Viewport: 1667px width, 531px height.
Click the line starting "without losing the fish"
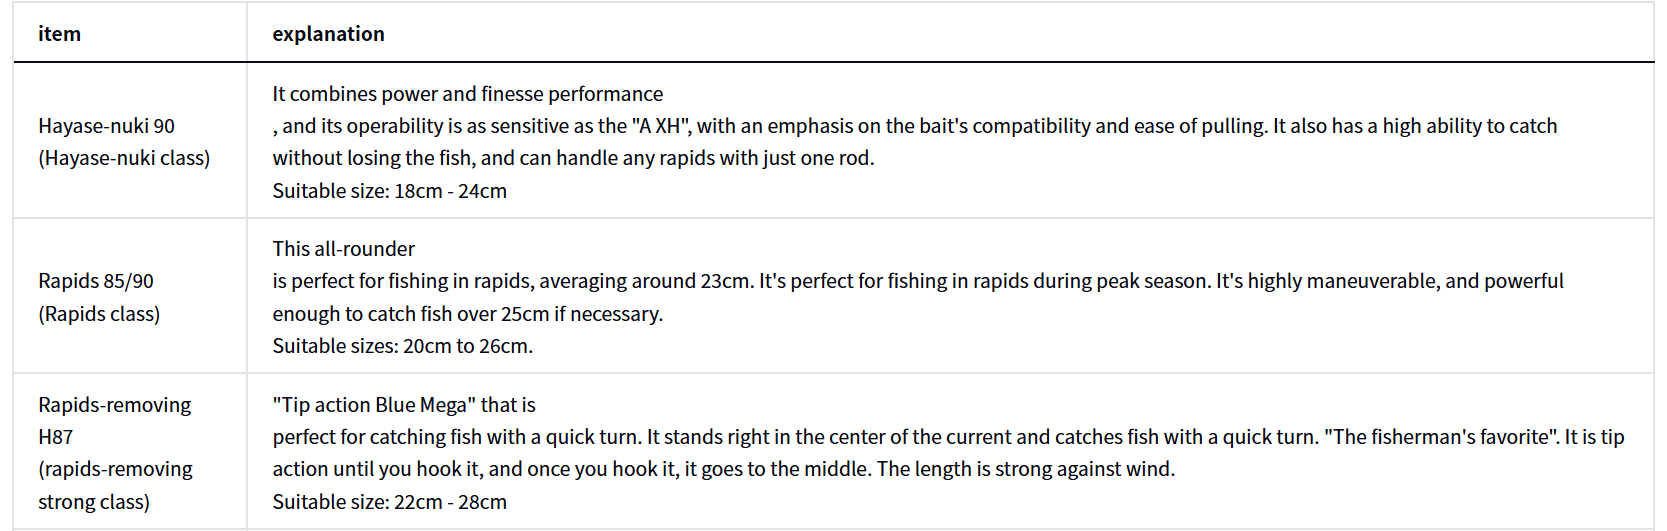573,158
